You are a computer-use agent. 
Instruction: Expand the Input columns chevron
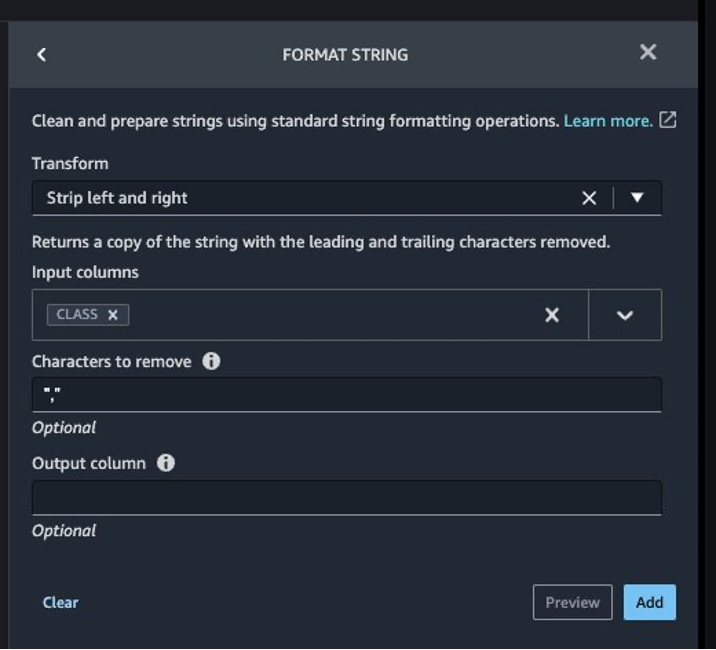pyautogui.click(x=625, y=315)
